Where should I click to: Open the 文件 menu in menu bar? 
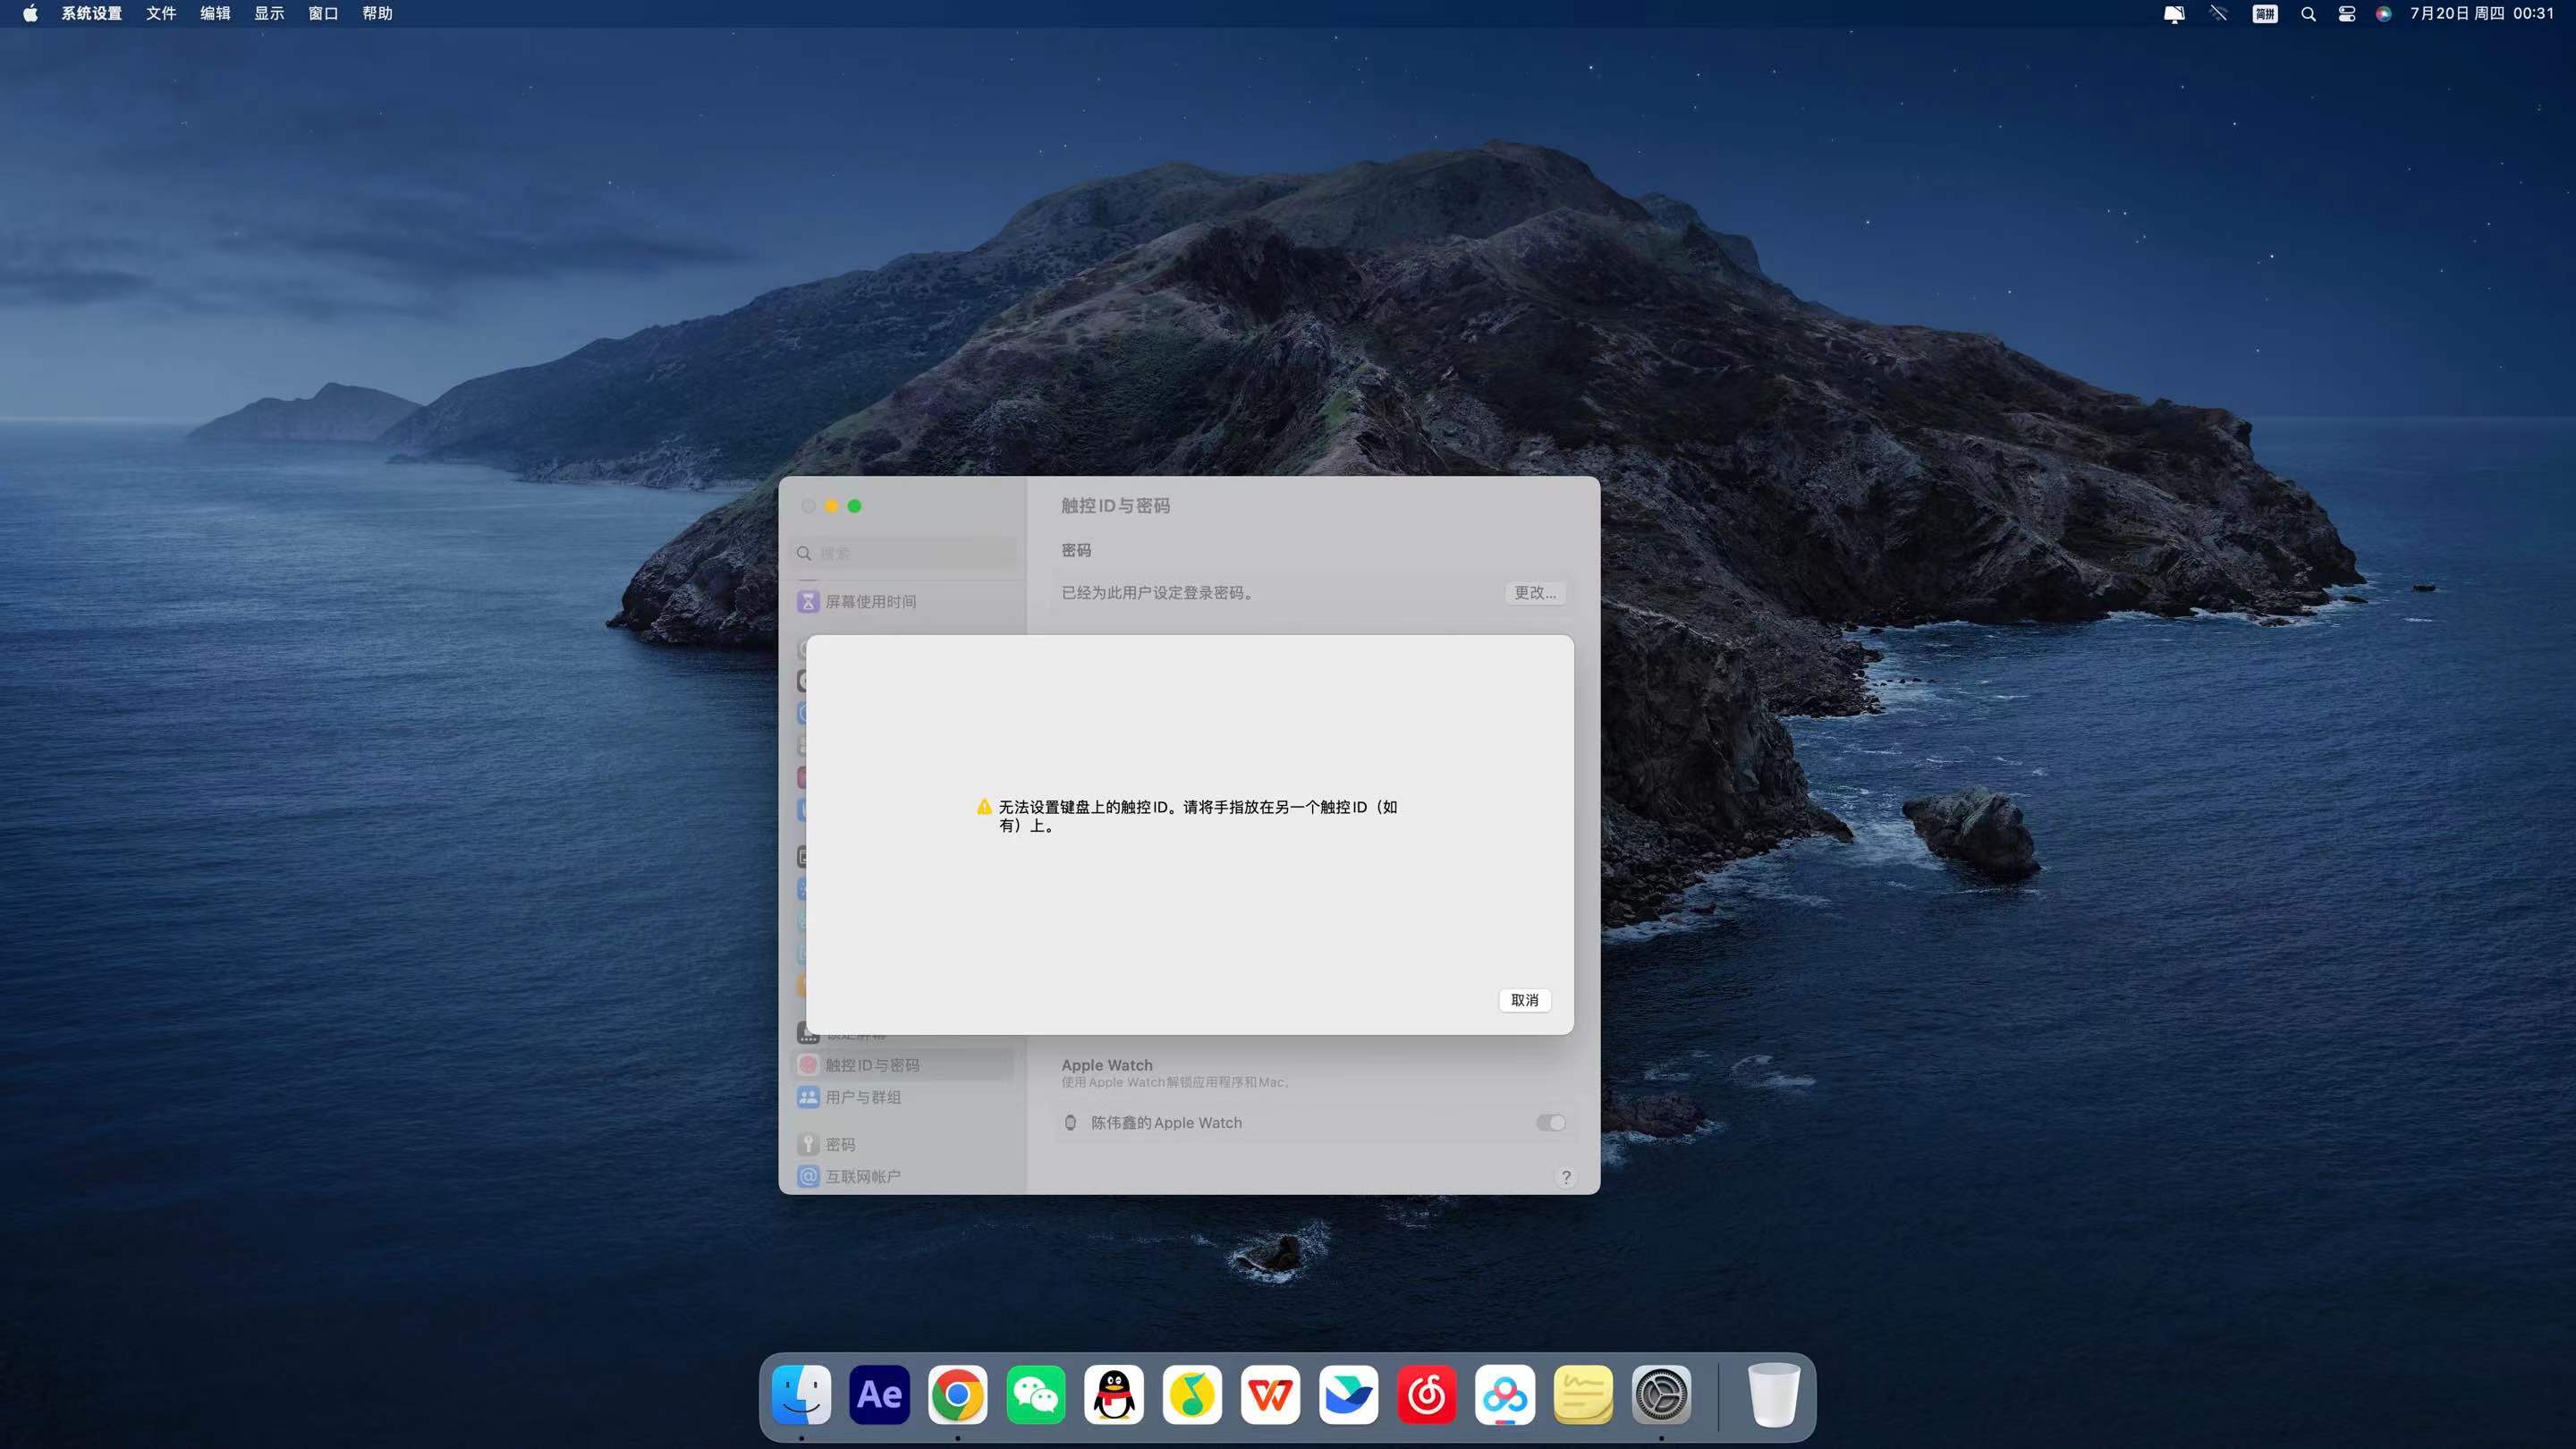[x=161, y=13]
